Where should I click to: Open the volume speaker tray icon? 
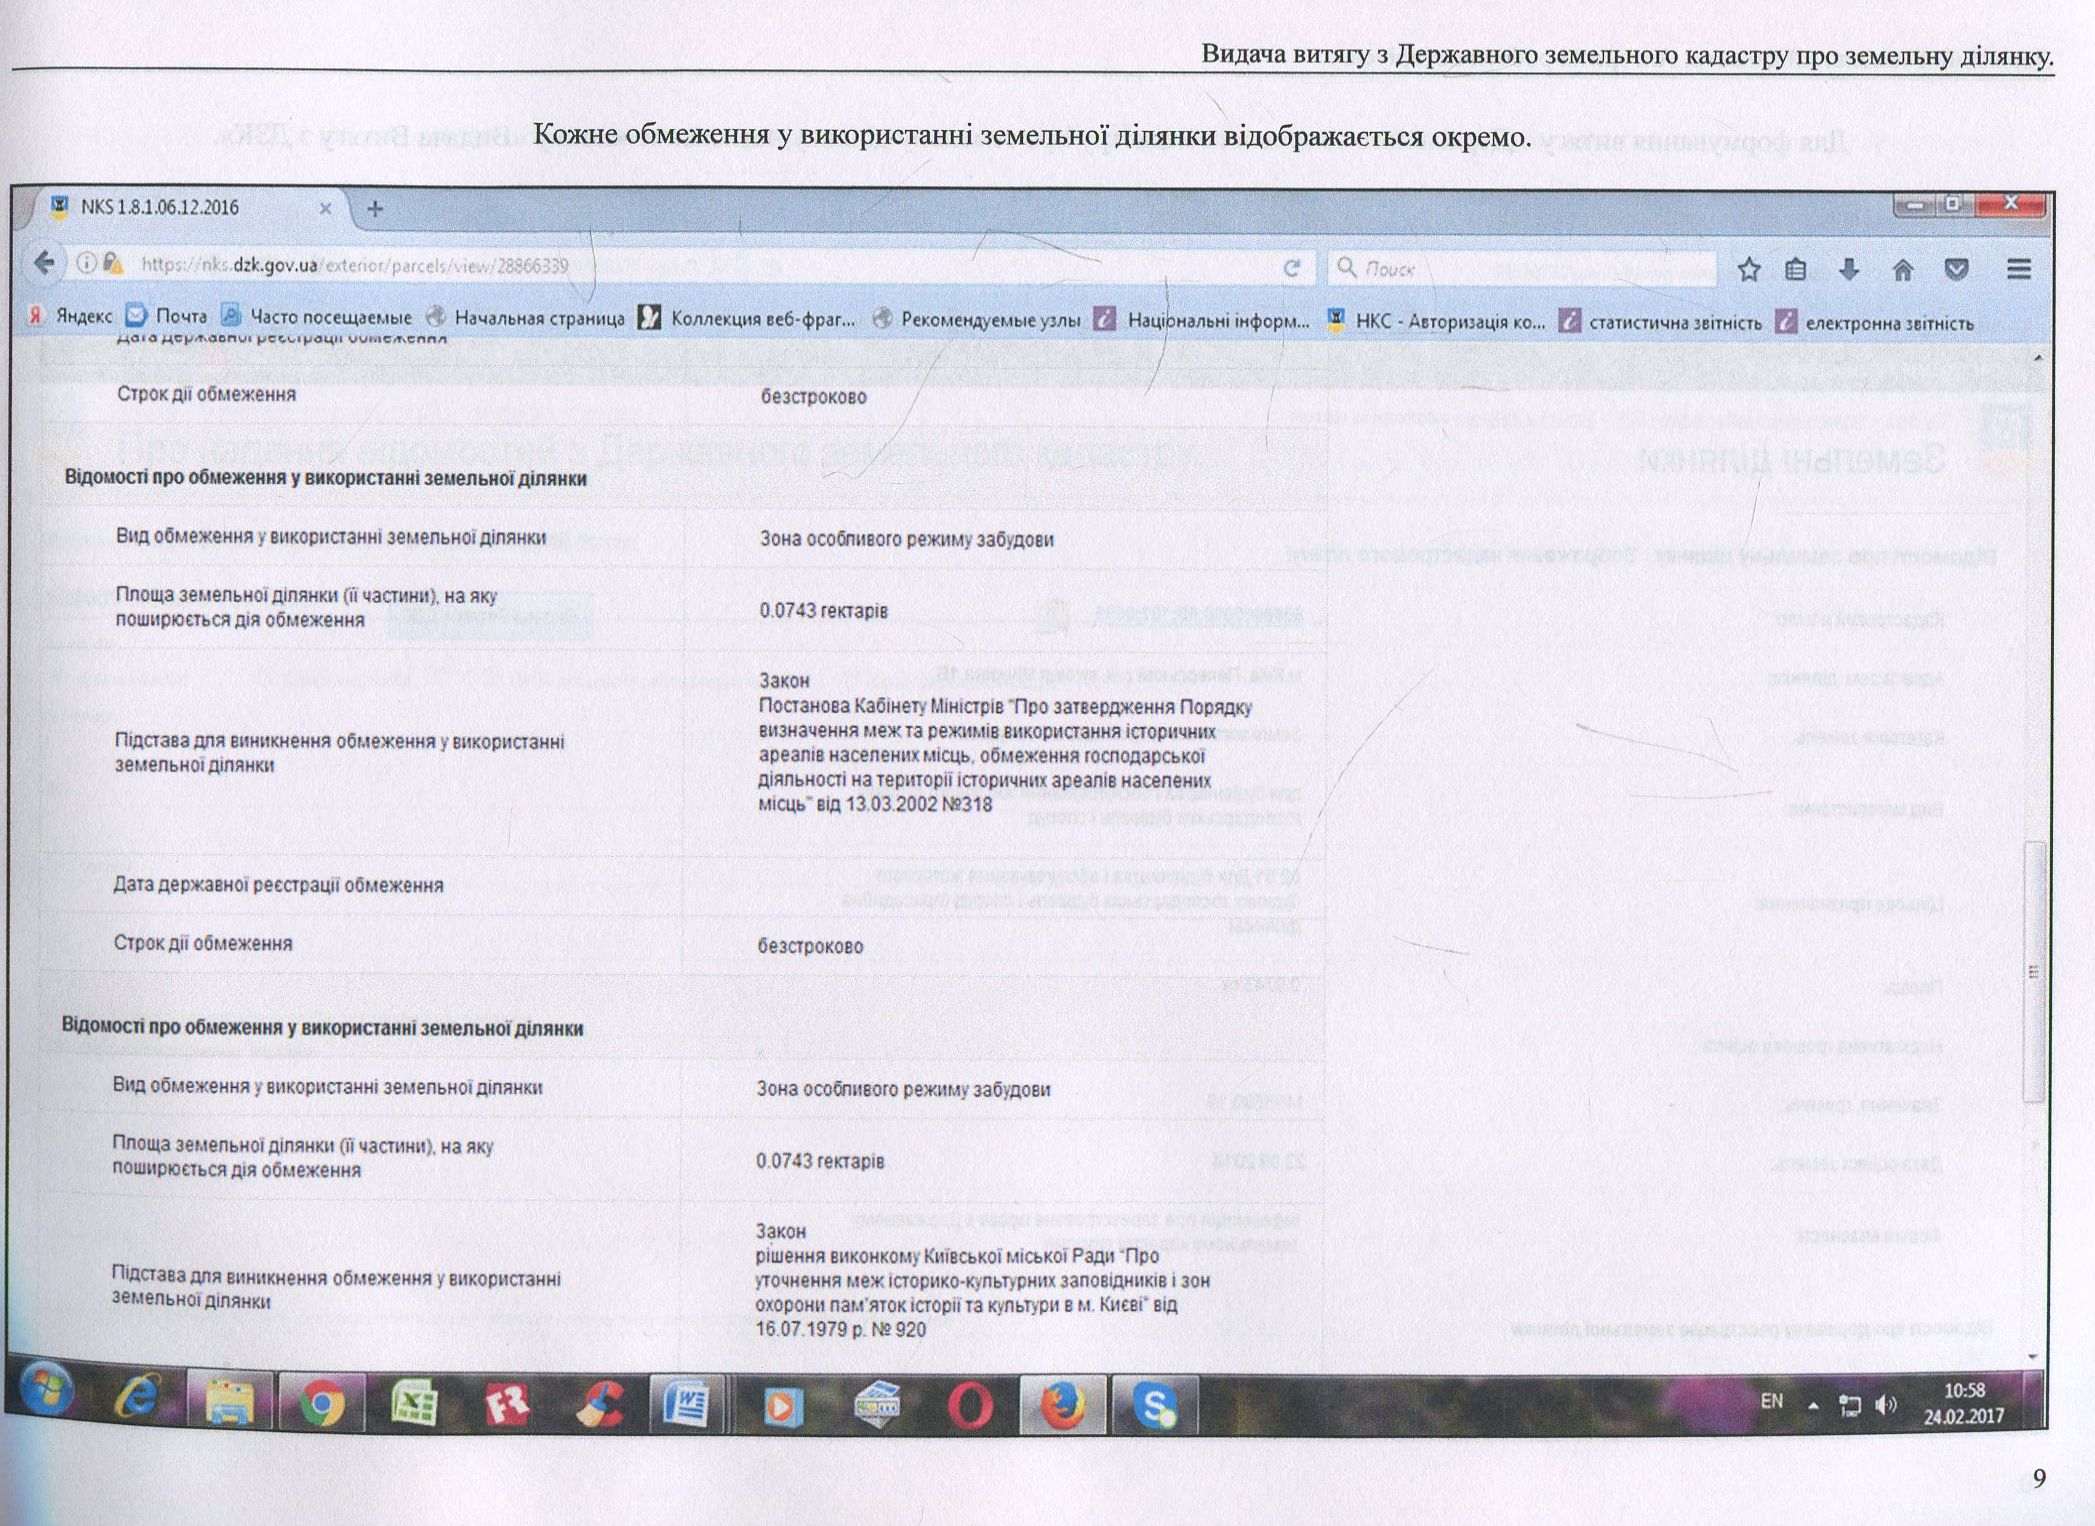pos(1886,1405)
